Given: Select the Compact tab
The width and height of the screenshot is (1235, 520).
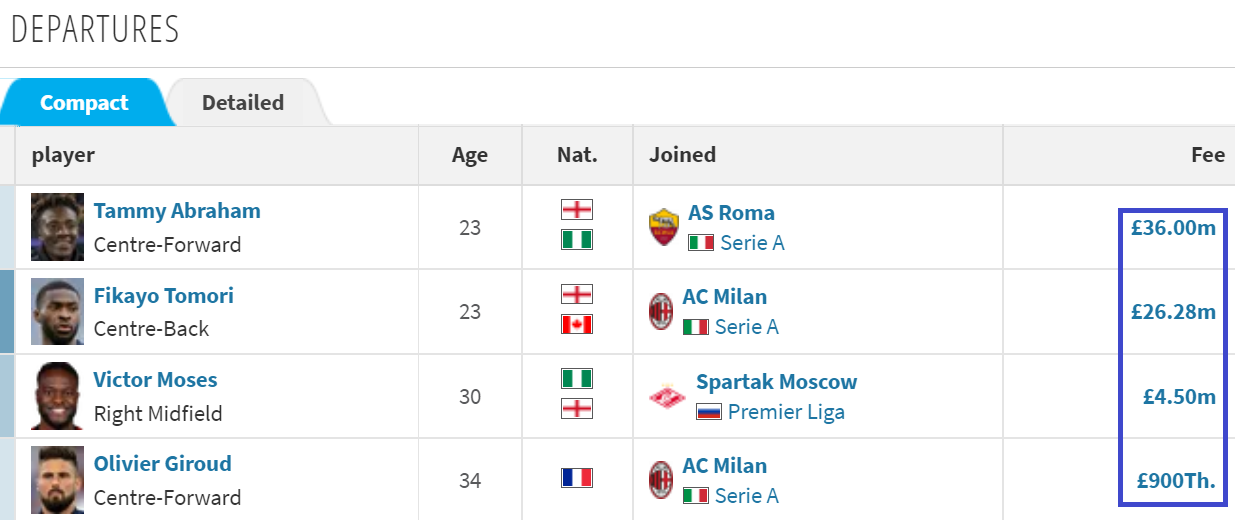Looking at the screenshot, I should click(x=84, y=102).
